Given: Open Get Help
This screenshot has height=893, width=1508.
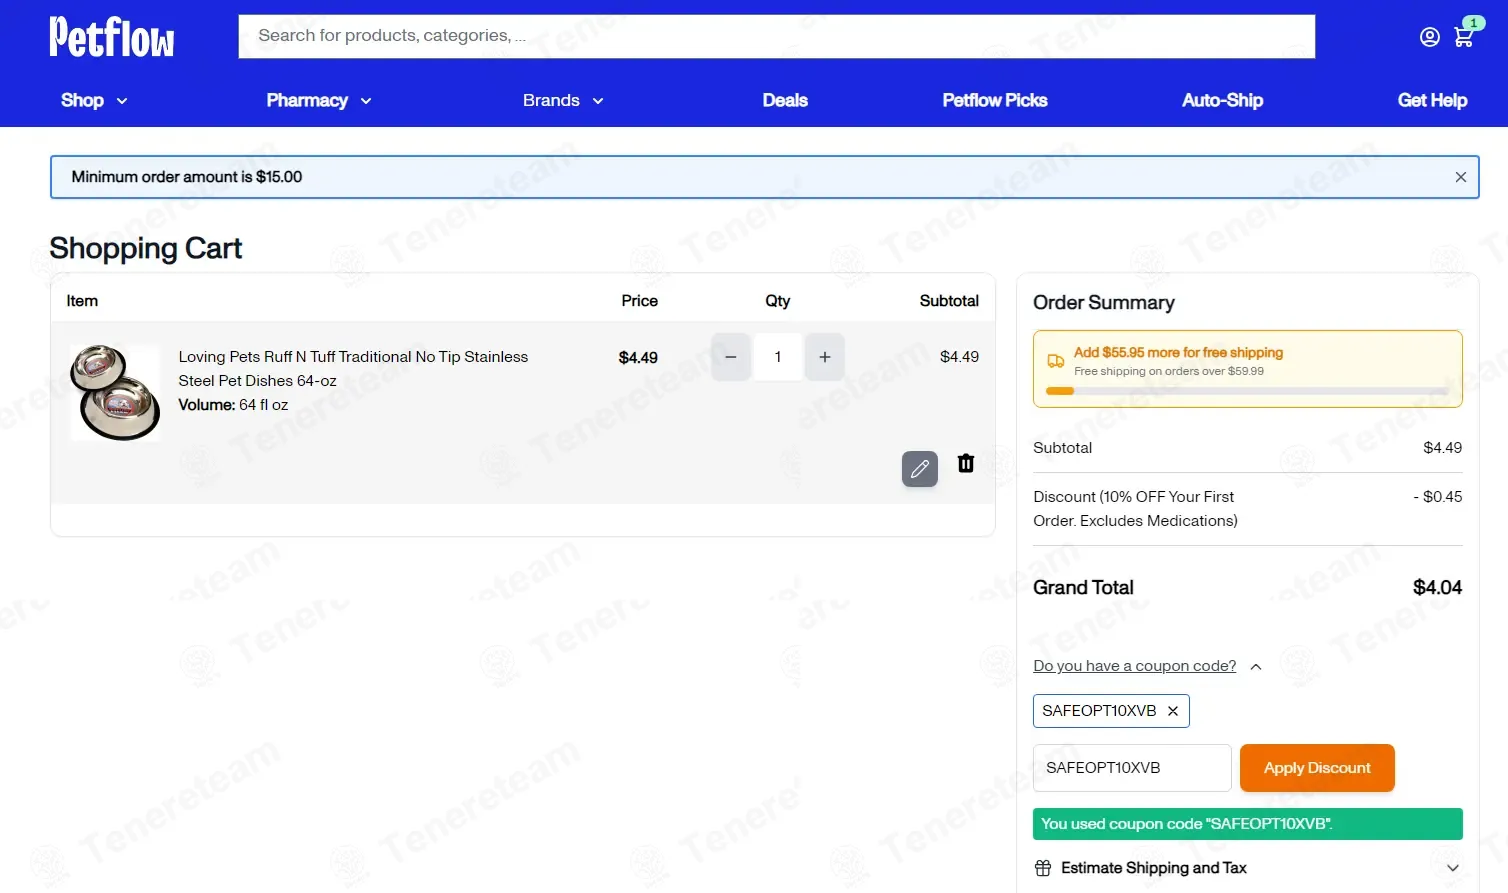Looking at the screenshot, I should pyautogui.click(x=1432, y=100).
